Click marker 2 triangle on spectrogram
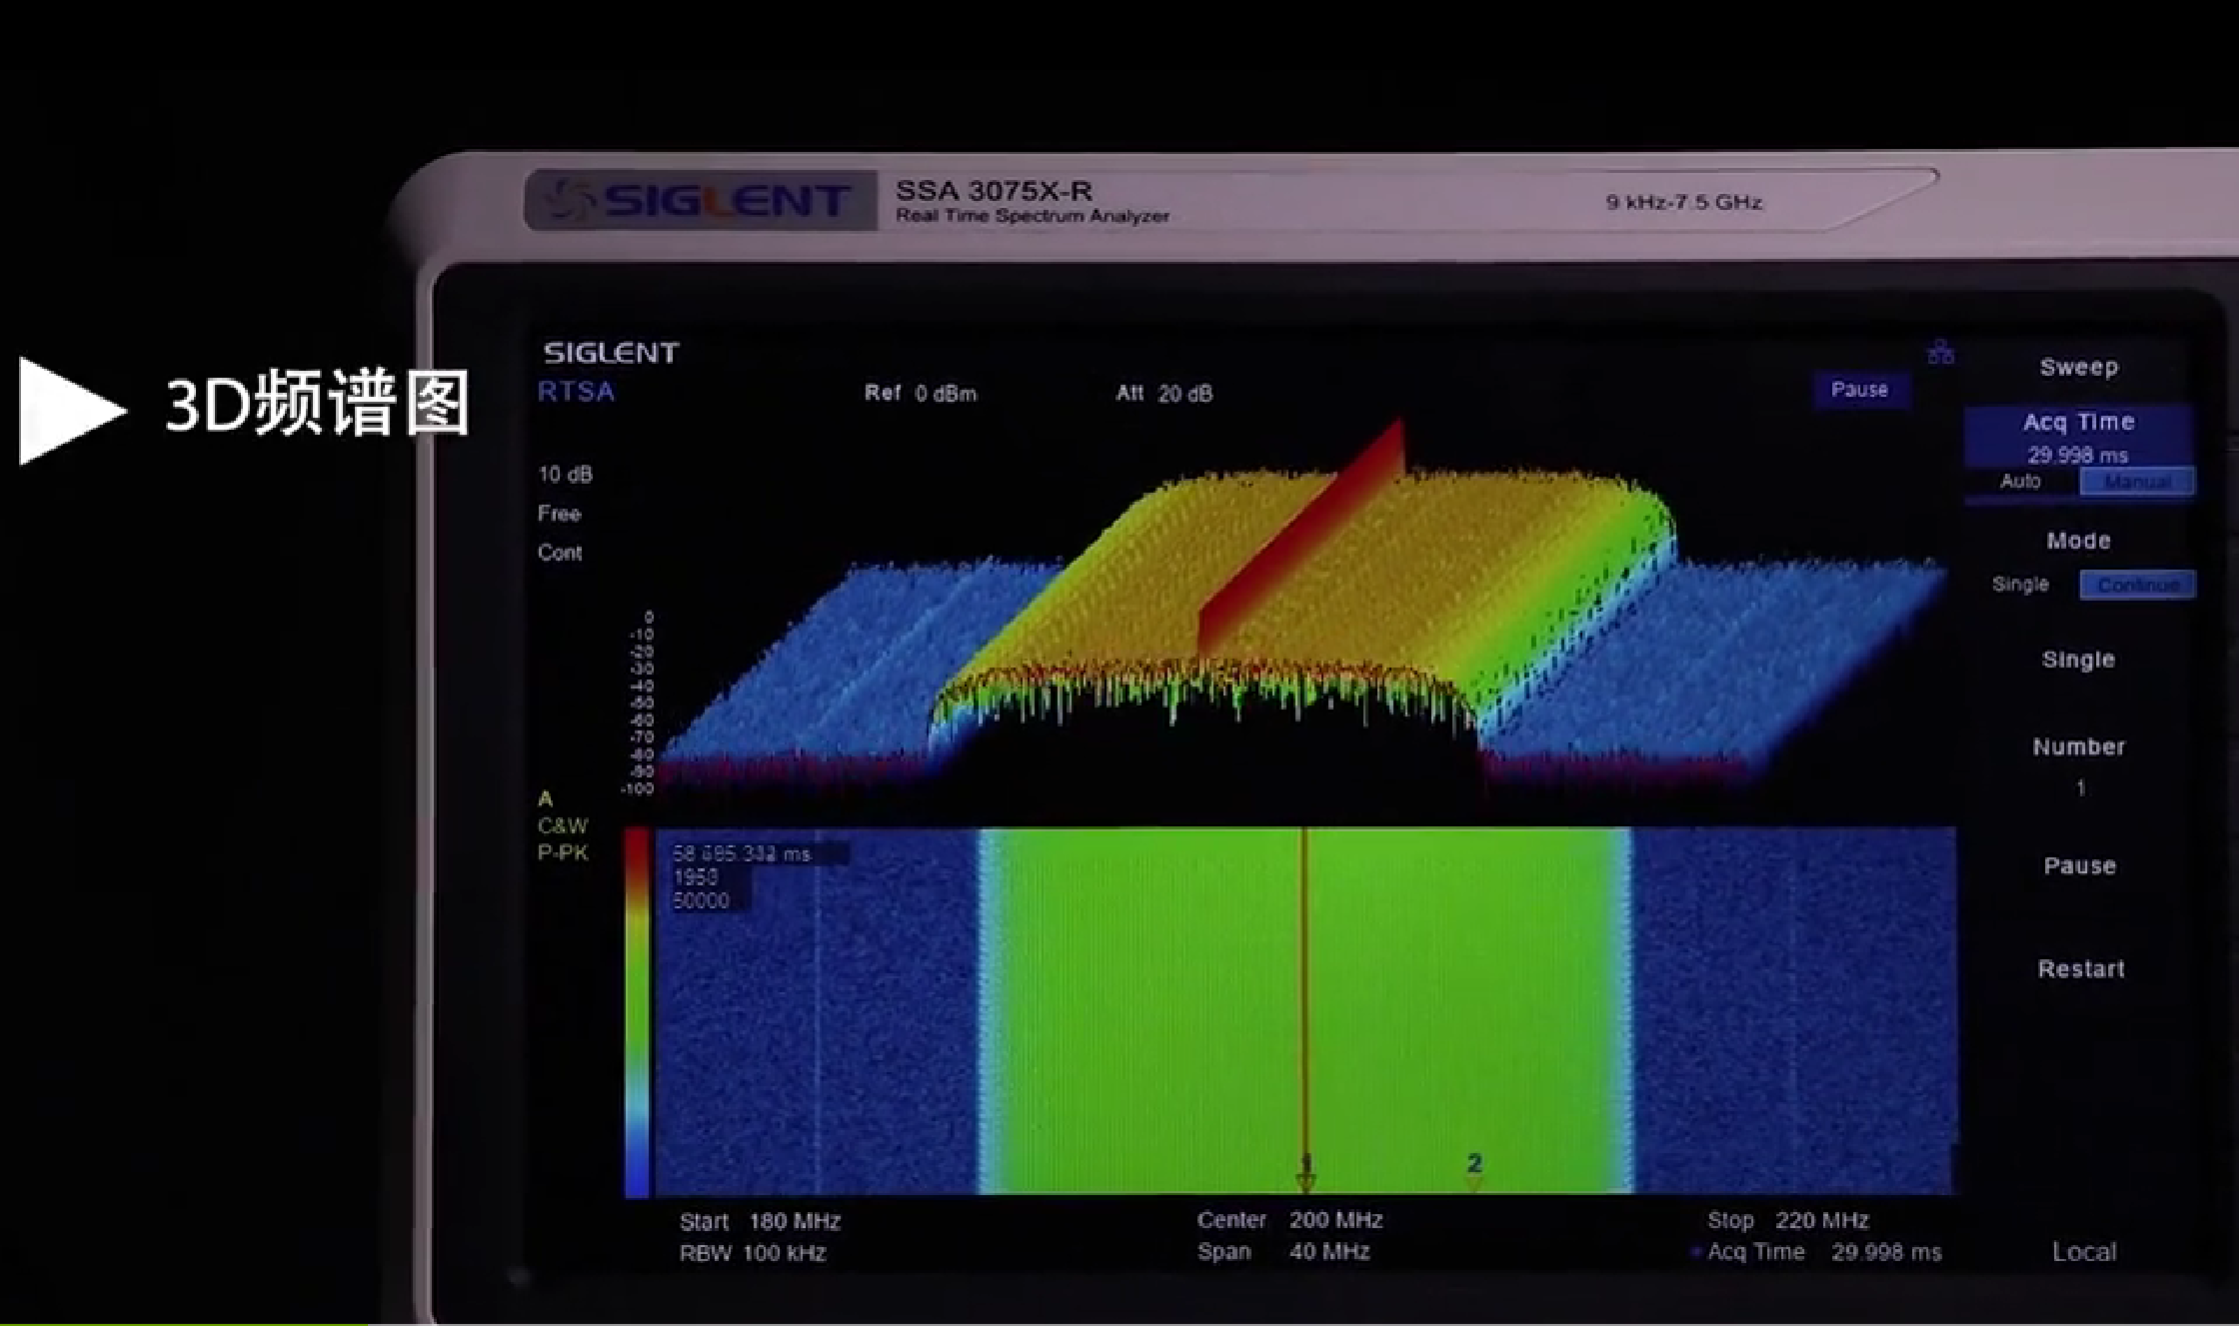 click(1473, 1182)
